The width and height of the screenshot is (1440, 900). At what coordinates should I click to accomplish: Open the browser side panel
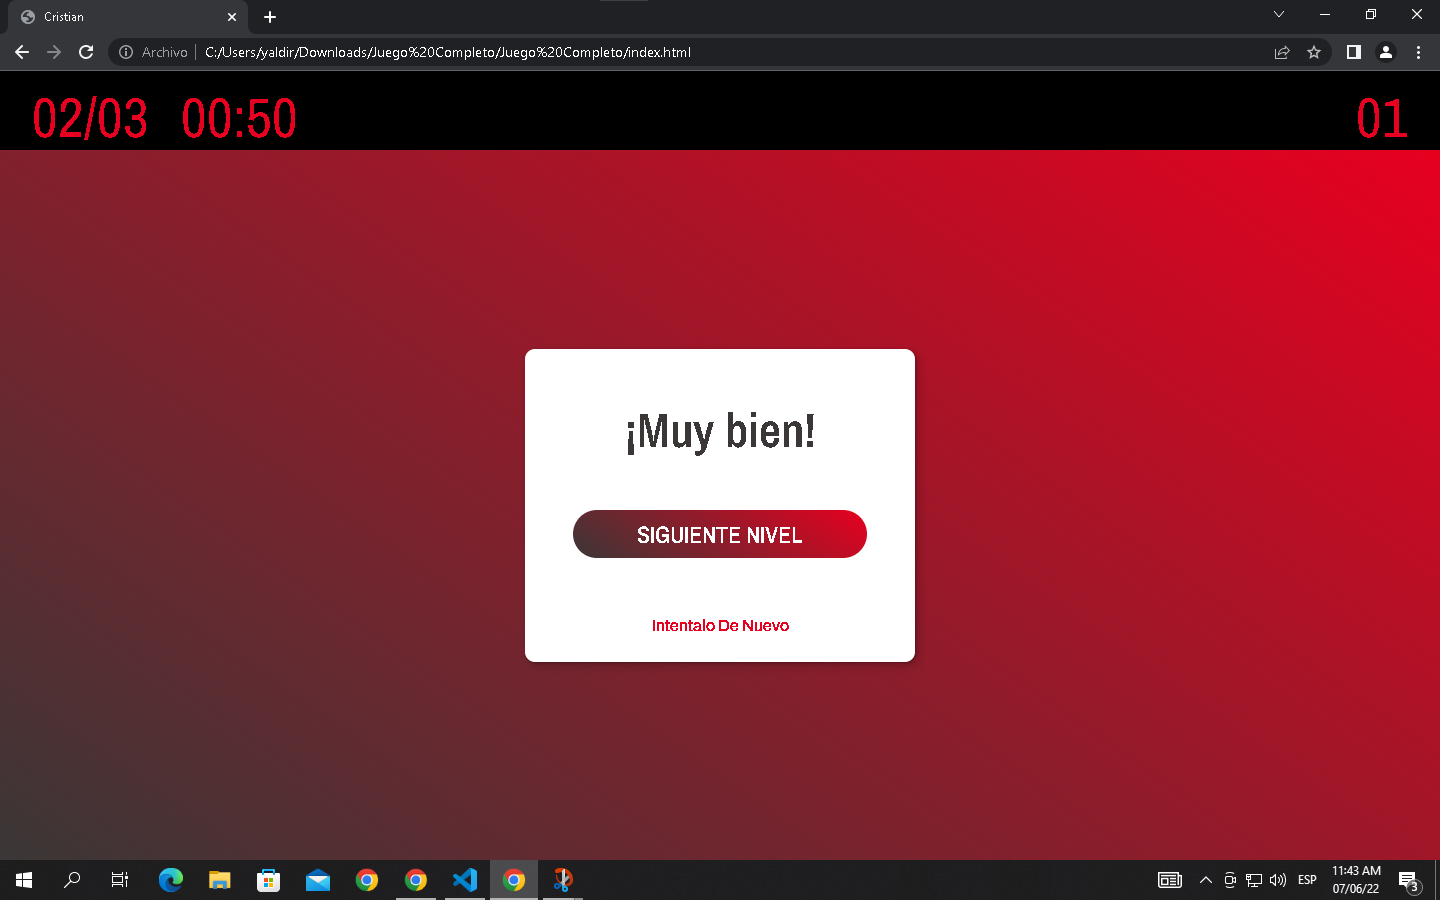[x=1354, y=52]
